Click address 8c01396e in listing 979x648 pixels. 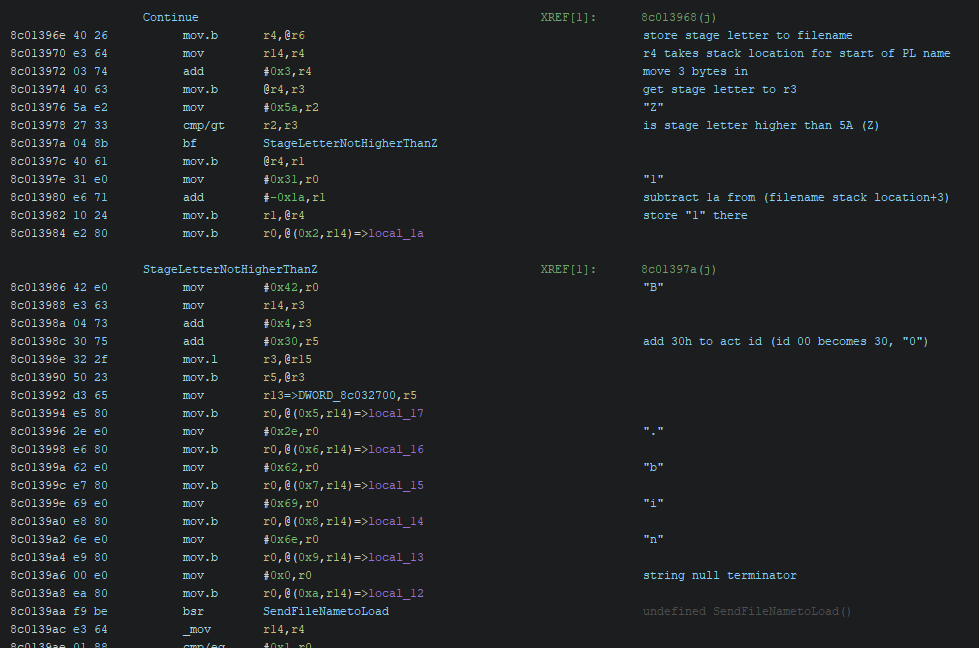(37, 35)
